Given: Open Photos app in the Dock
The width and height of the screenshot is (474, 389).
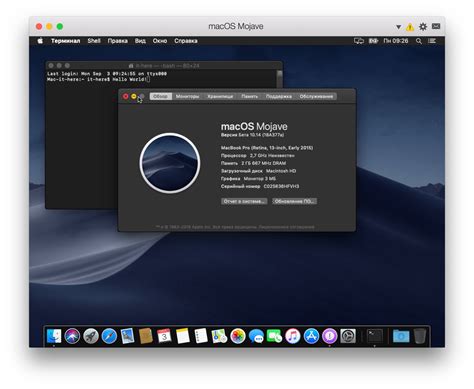Looking at the screenshot, I should coord(238,336).
